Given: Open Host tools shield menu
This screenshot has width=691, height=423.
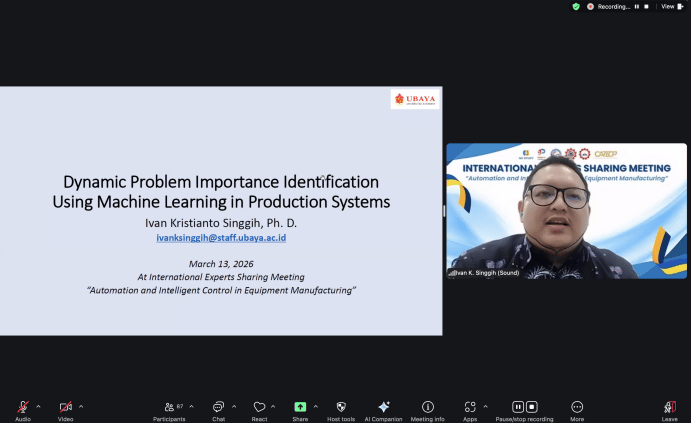Looking at the screenshot, I should coord(341,411).
